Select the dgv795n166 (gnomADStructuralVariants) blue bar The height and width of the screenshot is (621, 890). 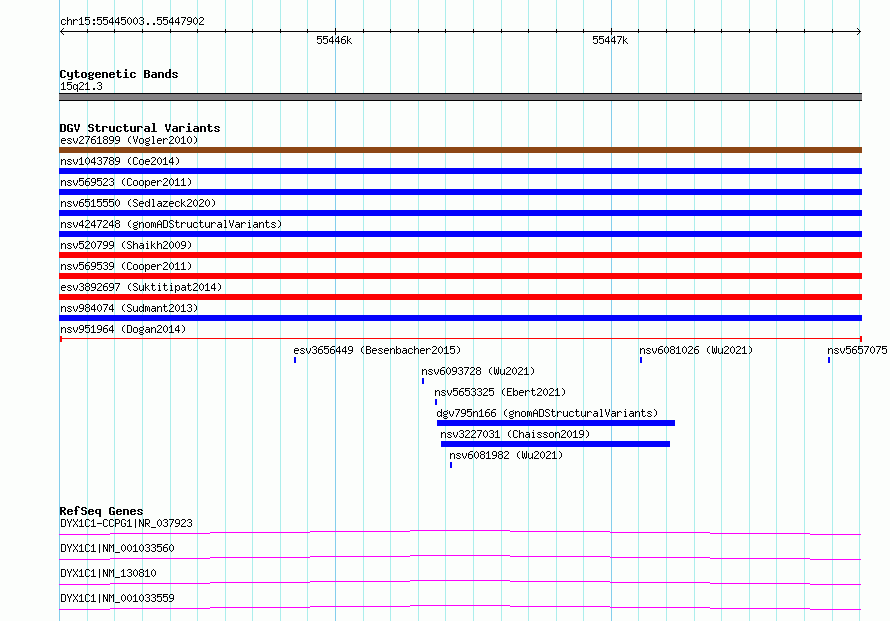tap(556, 423)
